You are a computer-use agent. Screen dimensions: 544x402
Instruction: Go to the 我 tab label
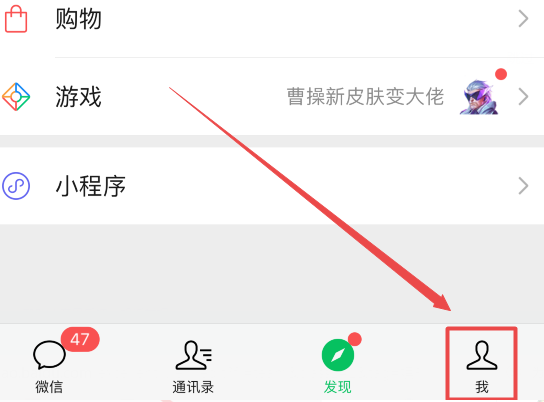tap(482, 387)
